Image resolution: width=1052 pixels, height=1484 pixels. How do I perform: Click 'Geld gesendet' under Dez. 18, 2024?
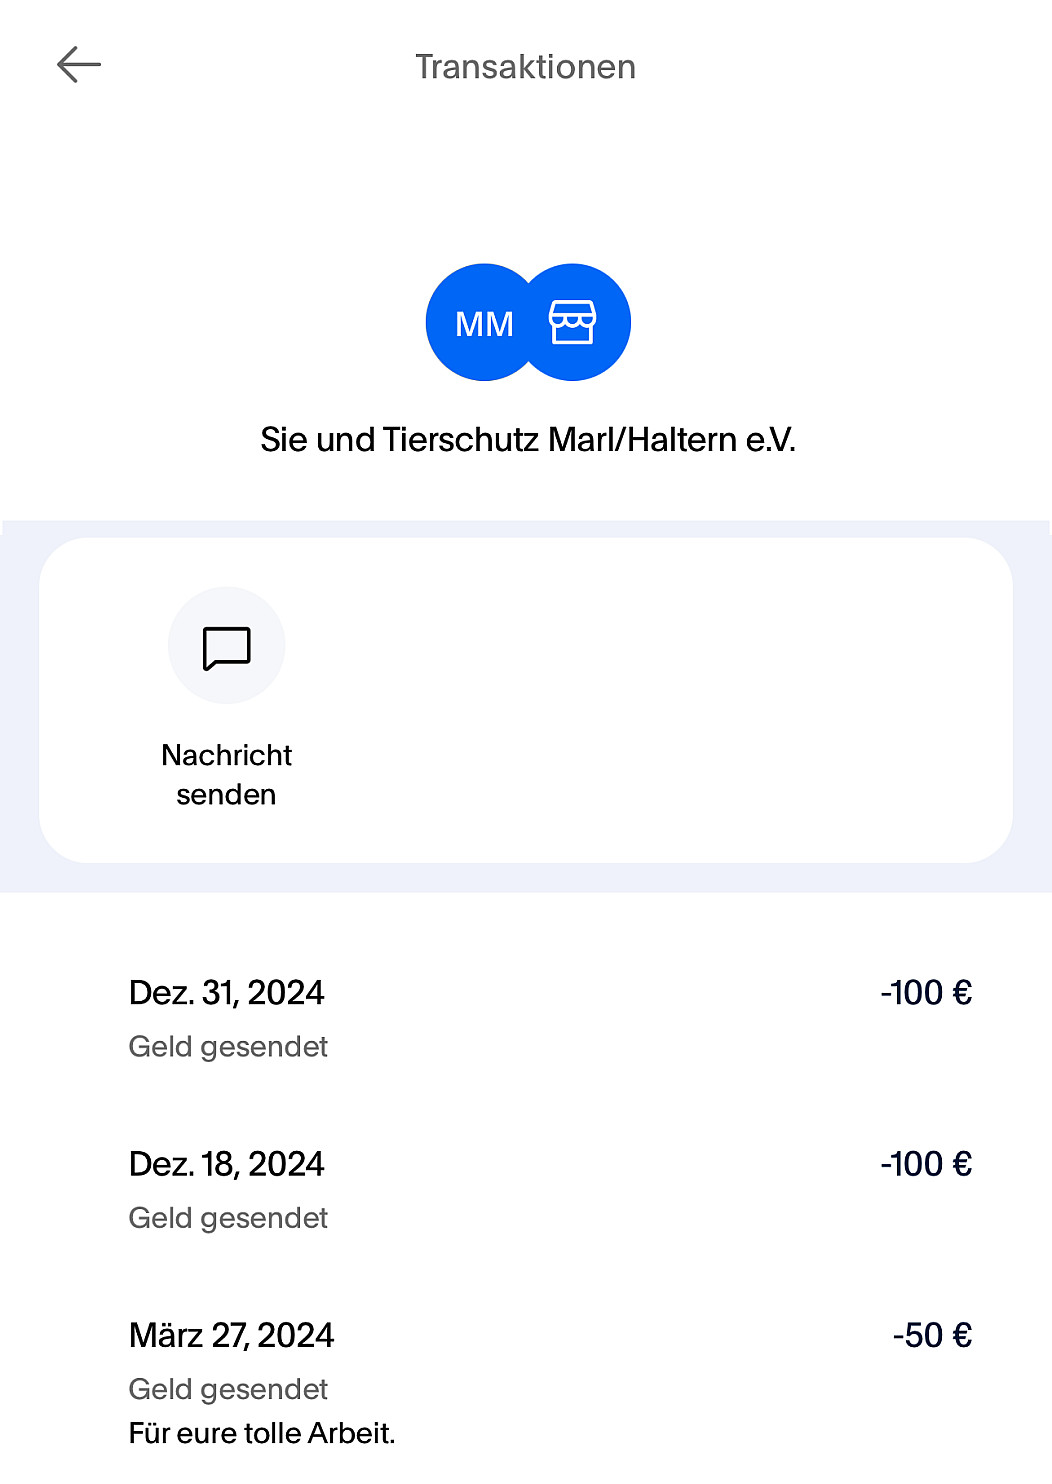tap(228, 1218)
